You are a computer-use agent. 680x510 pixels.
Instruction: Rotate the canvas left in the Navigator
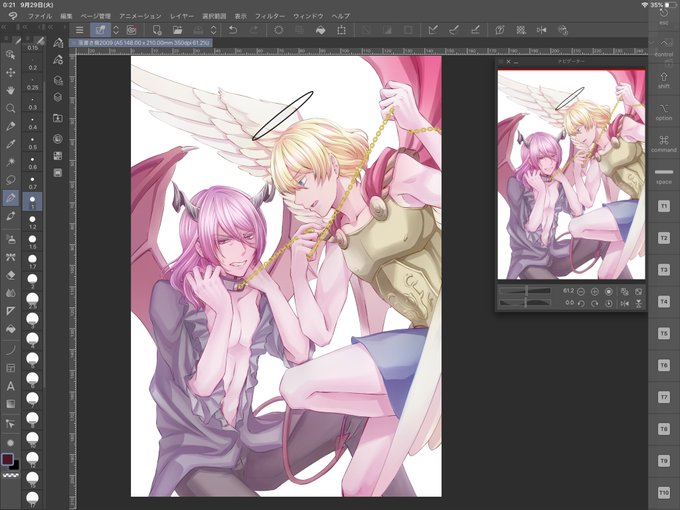pos(581,303)
